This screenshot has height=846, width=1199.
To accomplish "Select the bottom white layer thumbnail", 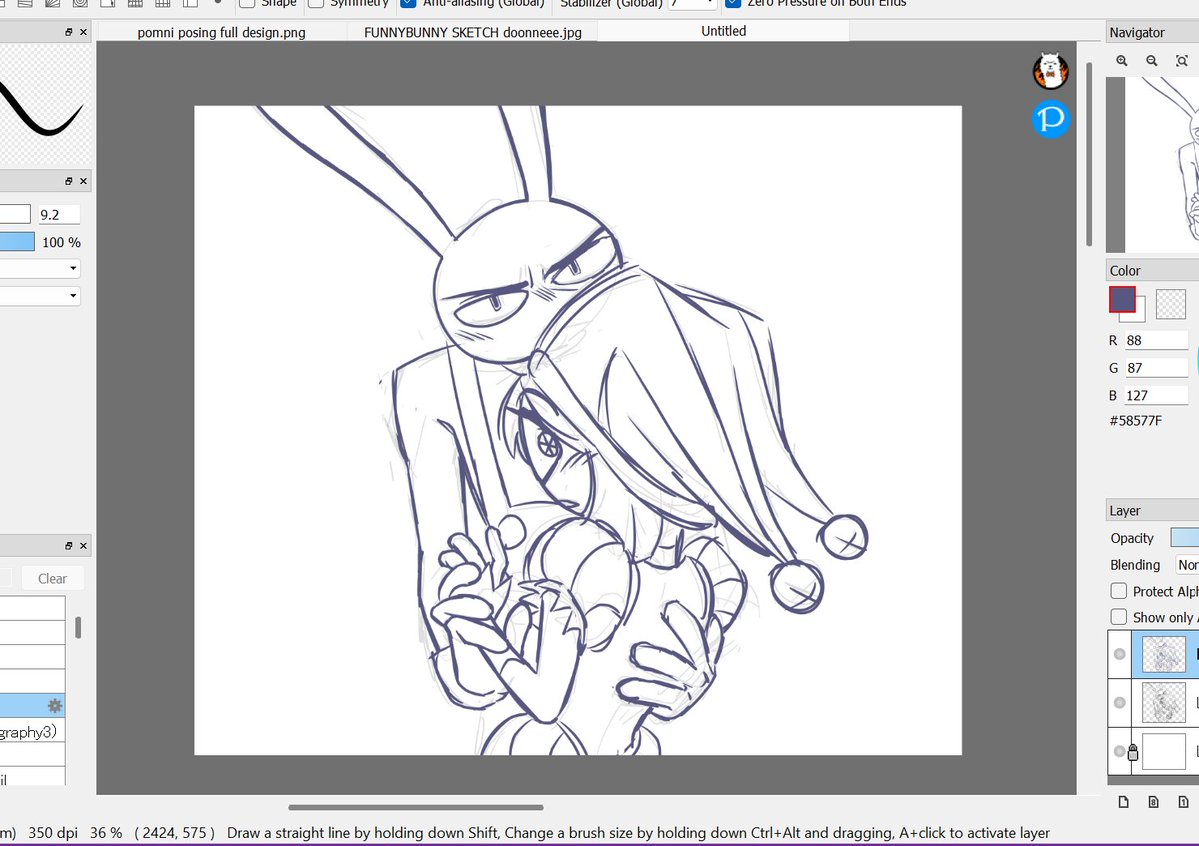I will tap(1164, 751).
